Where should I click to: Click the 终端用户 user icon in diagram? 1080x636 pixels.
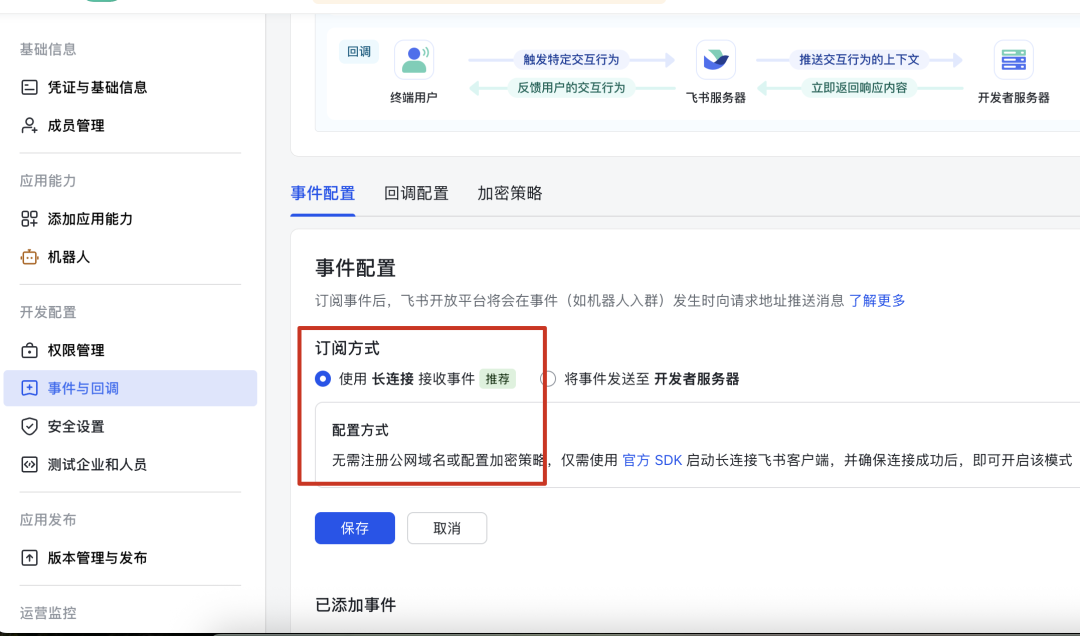(x=415, y=57)
